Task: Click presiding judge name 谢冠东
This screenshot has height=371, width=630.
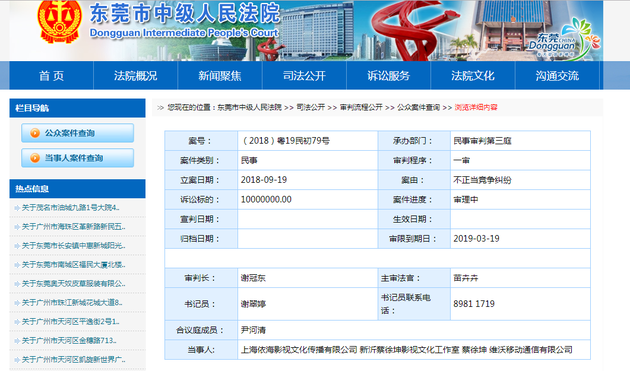Action: (x=253, y=278)
